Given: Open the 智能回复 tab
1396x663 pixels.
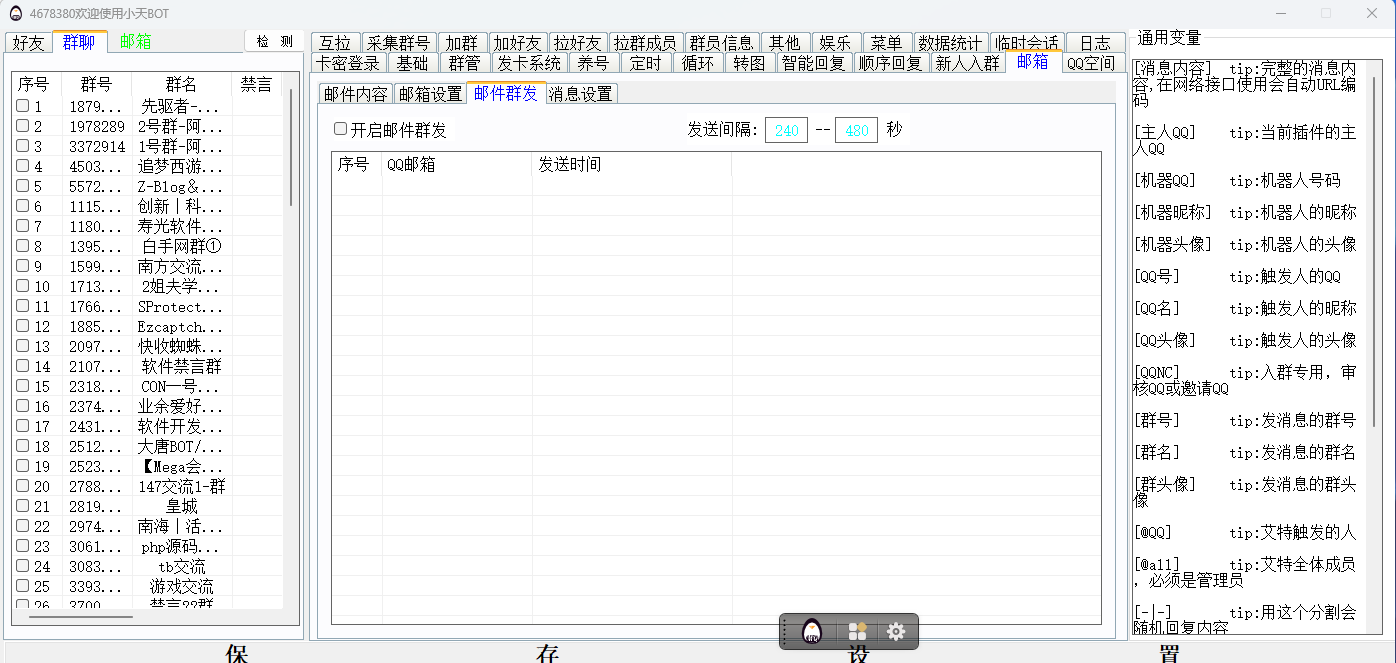Looking at the screenshot, I should (x=813, y=63).
